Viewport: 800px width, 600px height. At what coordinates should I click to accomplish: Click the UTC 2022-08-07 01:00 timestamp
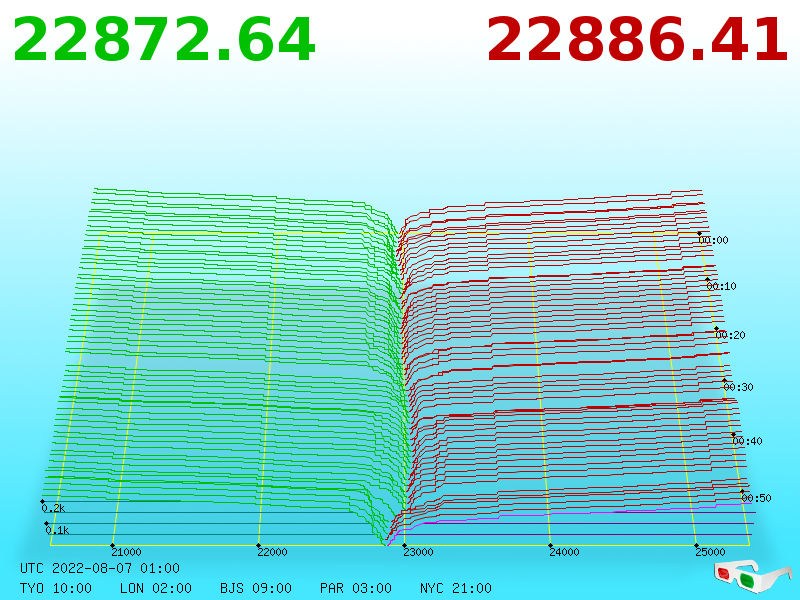point(100,568)
